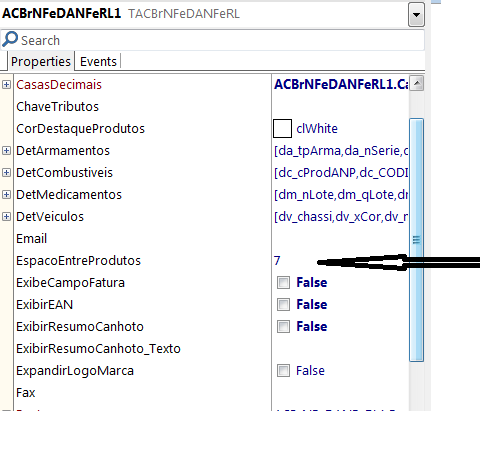Toggle the ExpandirLogoMarca checkbox
Screen dimensions: 487x457
(x=283, y=371)
